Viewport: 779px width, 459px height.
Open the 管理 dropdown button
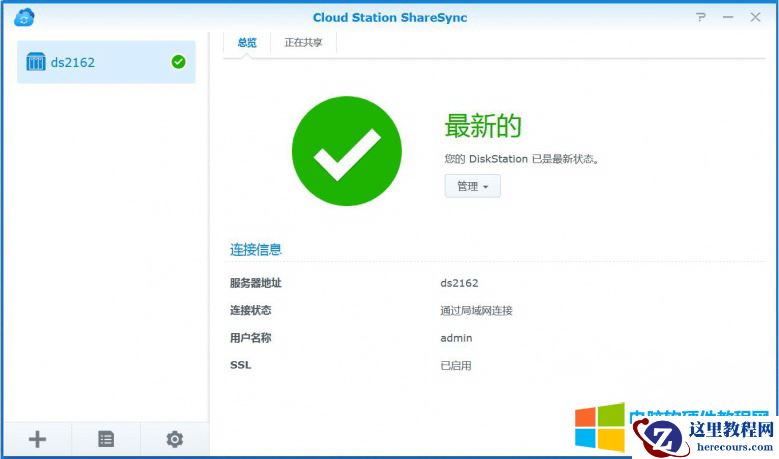click(x=472, y=186)
